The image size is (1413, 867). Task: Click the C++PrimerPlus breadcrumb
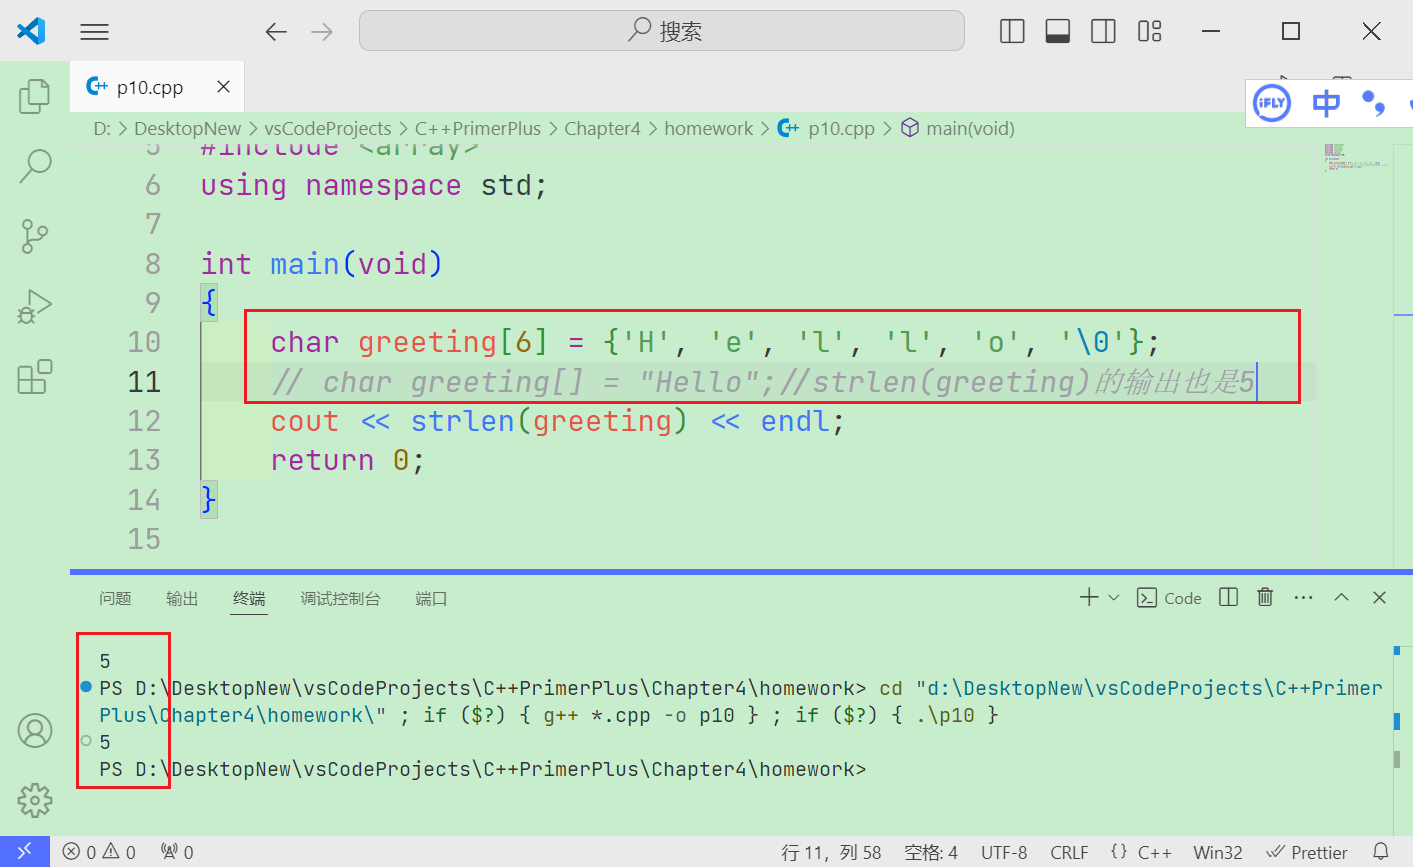coord(478,129)
